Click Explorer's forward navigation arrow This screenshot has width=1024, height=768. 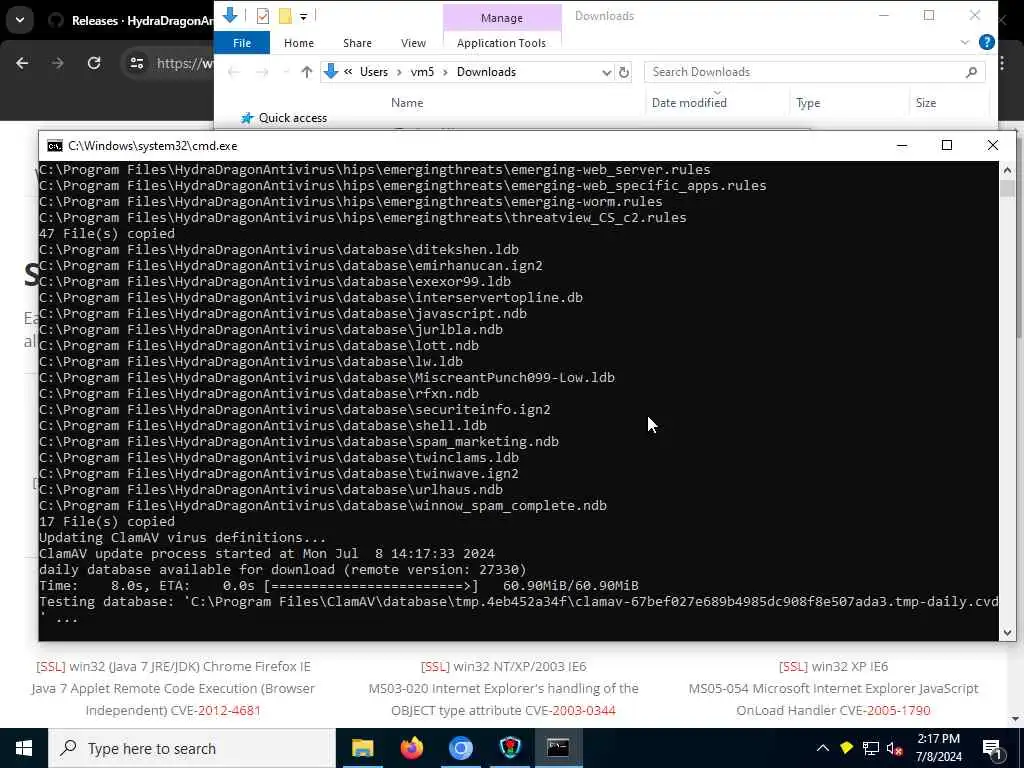(x=262, y=72)
